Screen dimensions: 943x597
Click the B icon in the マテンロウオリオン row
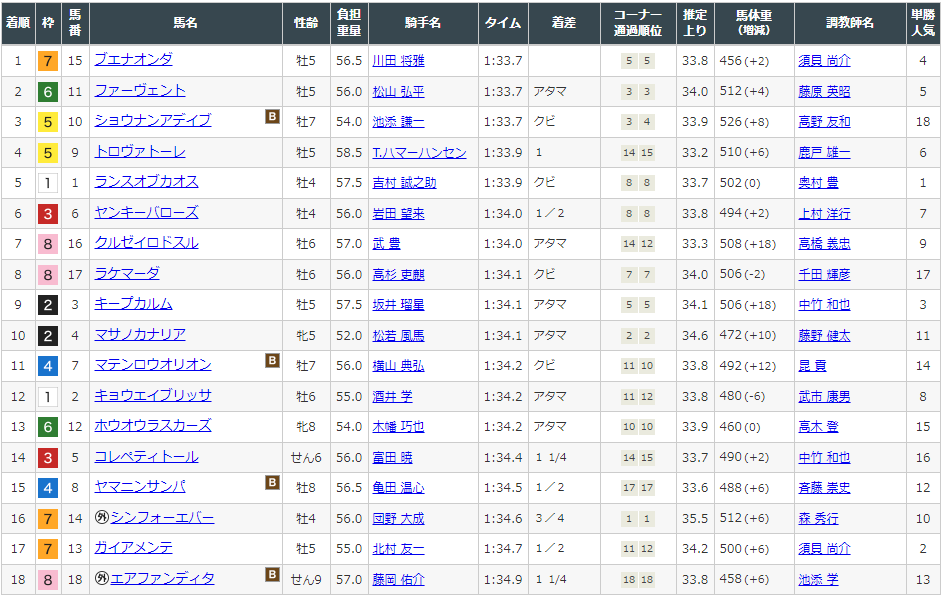(x=272, y=361)
